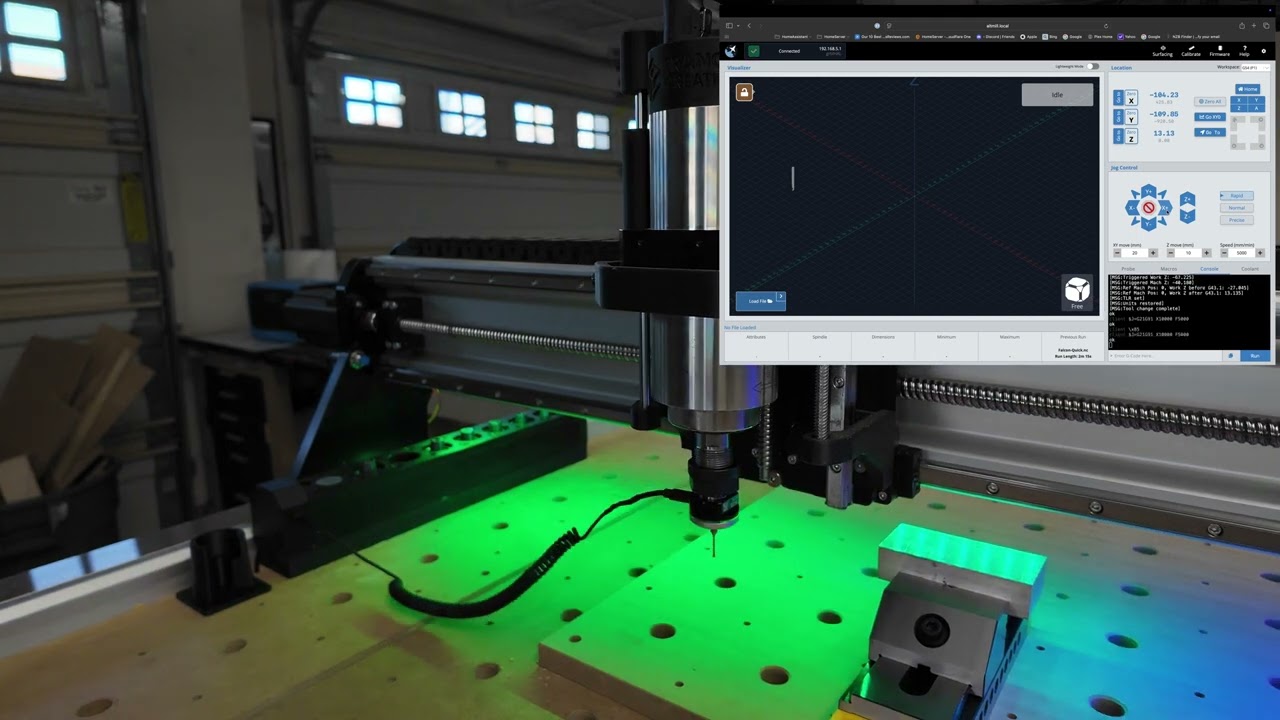The image size is (1280, 720).
Task: Click the jog cancel stop icon
Action: (x=1149, y=208)
